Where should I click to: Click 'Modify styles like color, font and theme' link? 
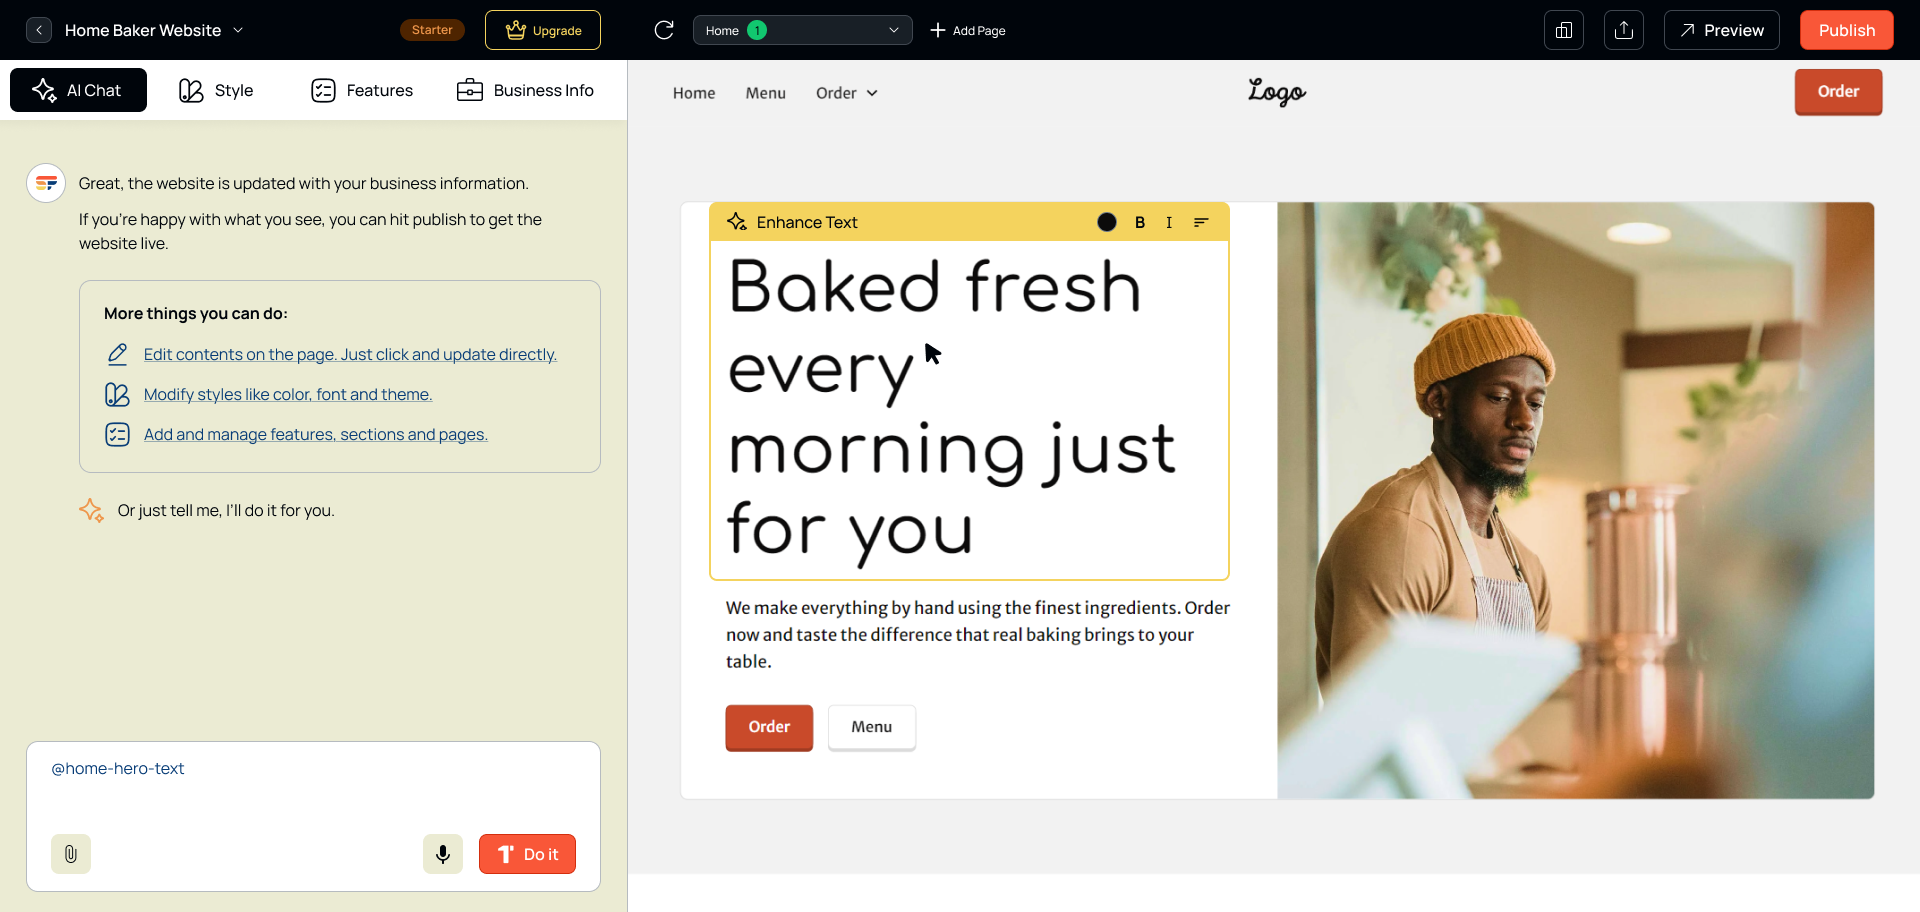click(x=288, y=394)
